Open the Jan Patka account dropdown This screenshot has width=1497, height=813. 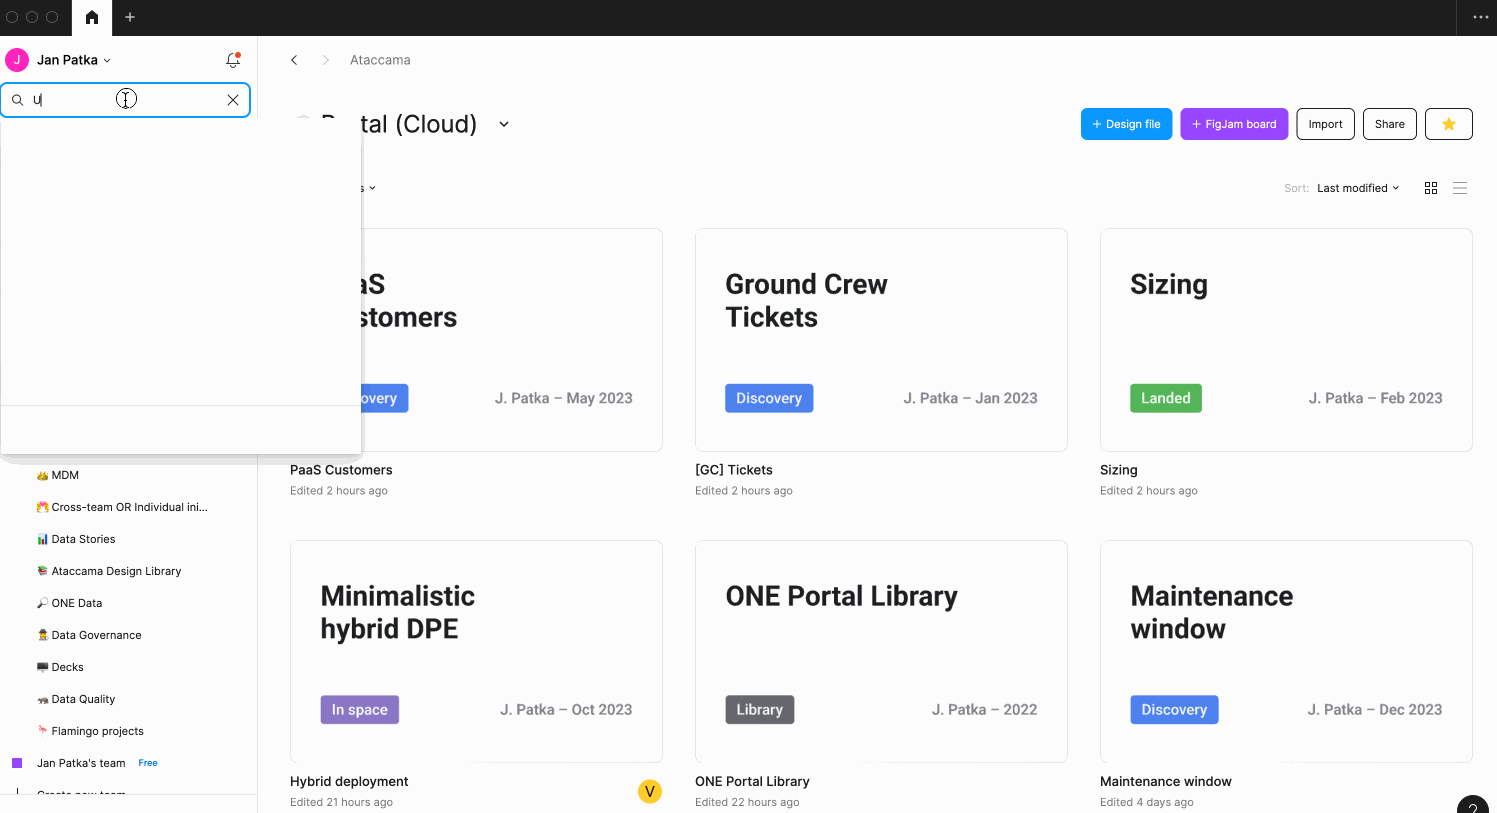pyautogui.click(x=73, y=60)
